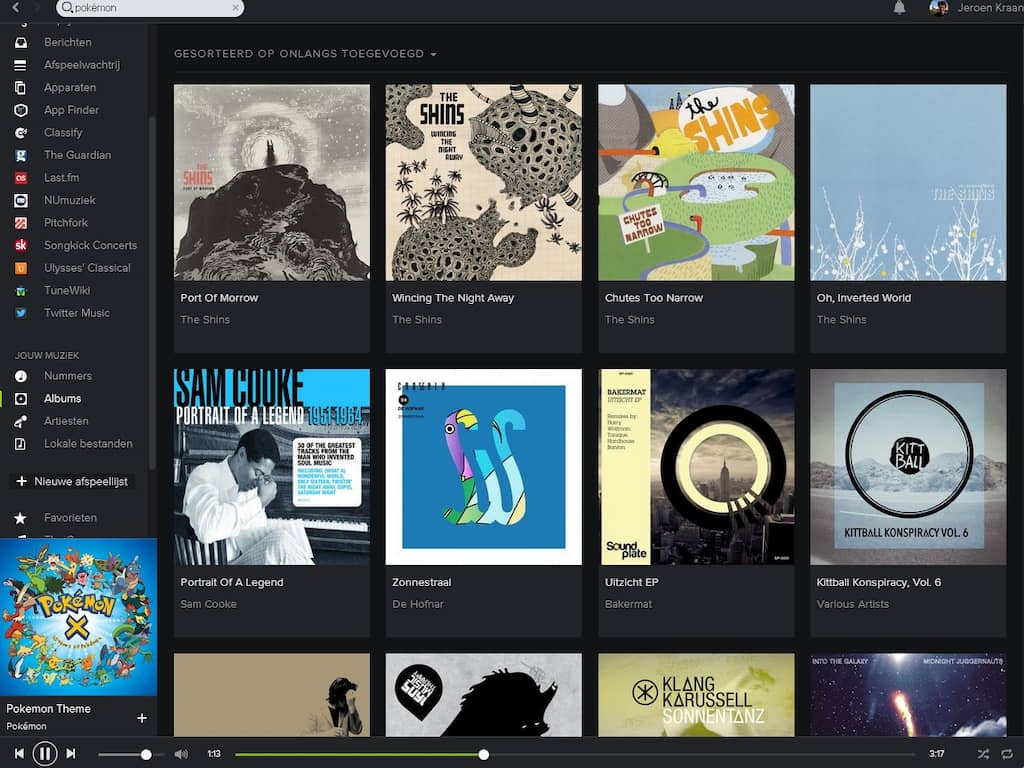
Task: Create a Nieuwe afspeellijst
Action: tap(75, 481)
